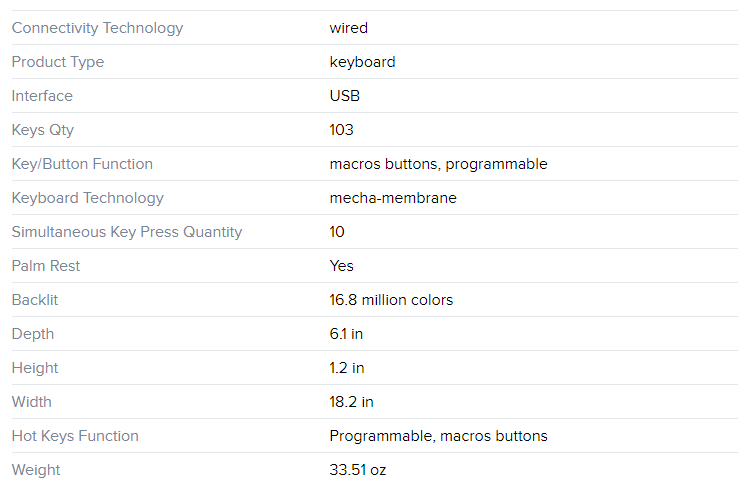This screenshot has height=500, width=738.
Task: Click the Palm Rest label
Action: pyautogui.click(x=46, y=266)
